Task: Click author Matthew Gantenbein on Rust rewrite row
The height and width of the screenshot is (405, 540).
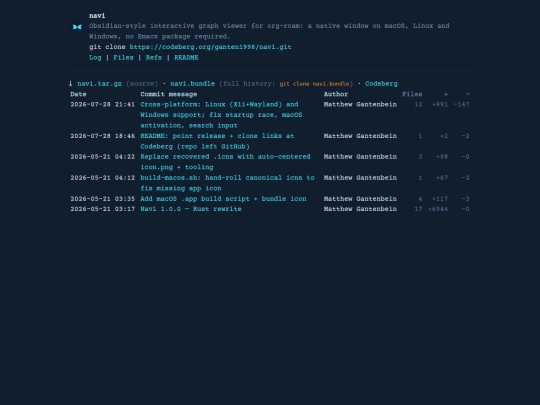Action: (360, 209)
